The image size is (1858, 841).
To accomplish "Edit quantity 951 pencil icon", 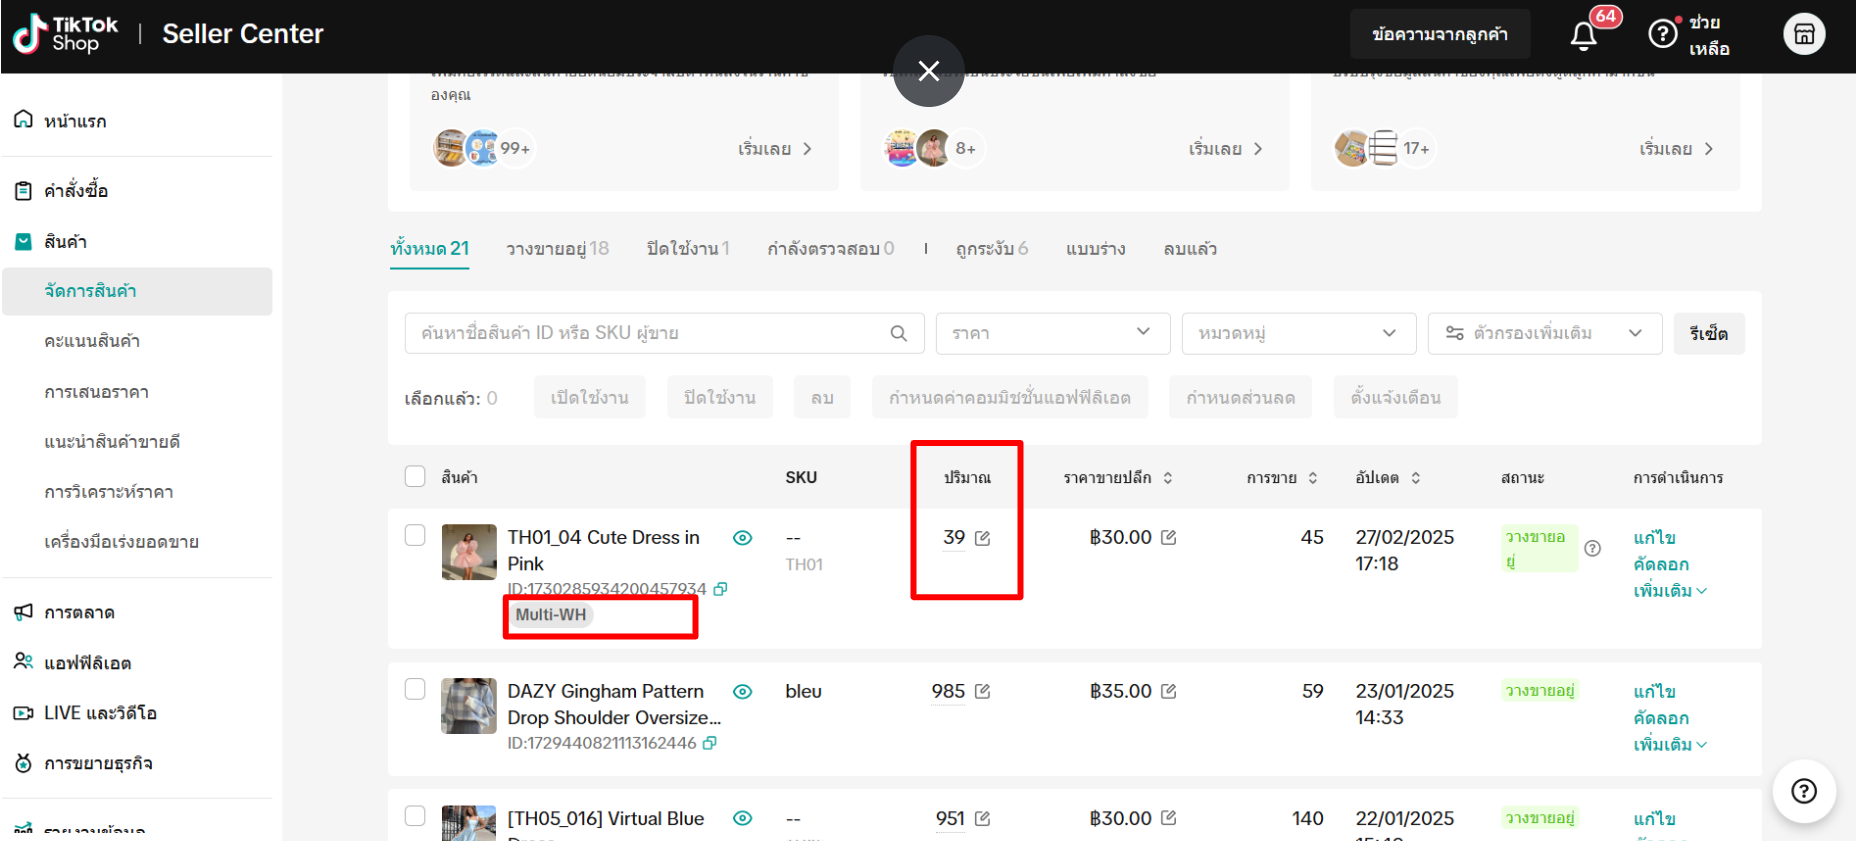I will click(x=983, y=818).
